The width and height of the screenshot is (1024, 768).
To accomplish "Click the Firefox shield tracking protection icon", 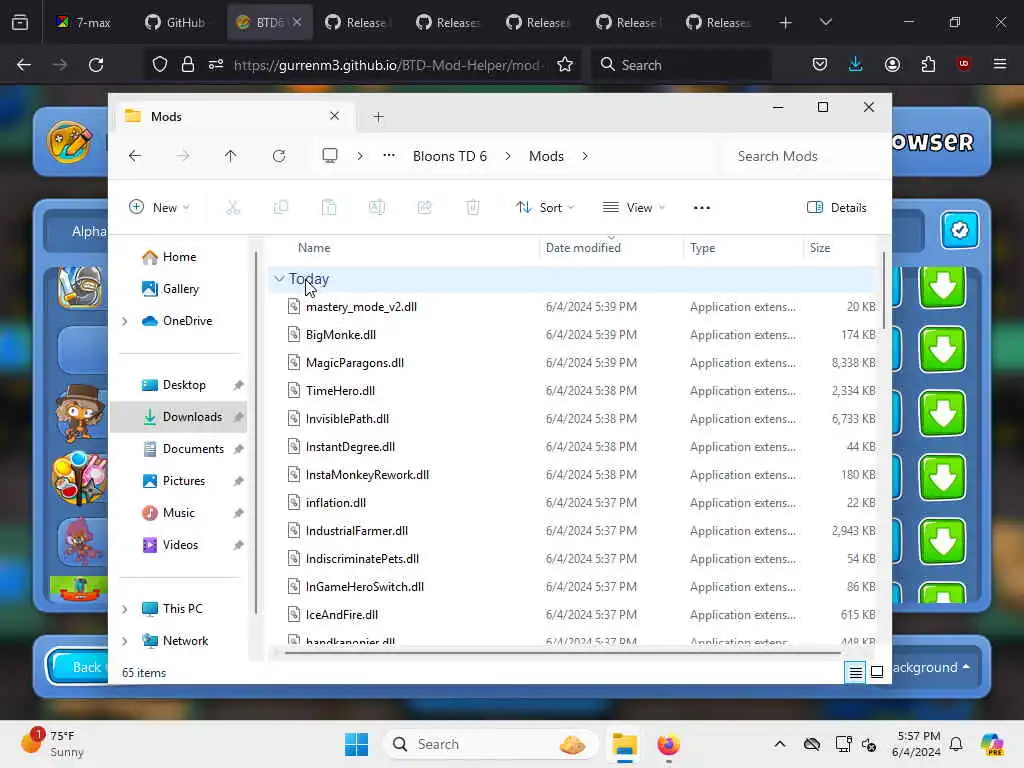I will [x=159, y=65].
